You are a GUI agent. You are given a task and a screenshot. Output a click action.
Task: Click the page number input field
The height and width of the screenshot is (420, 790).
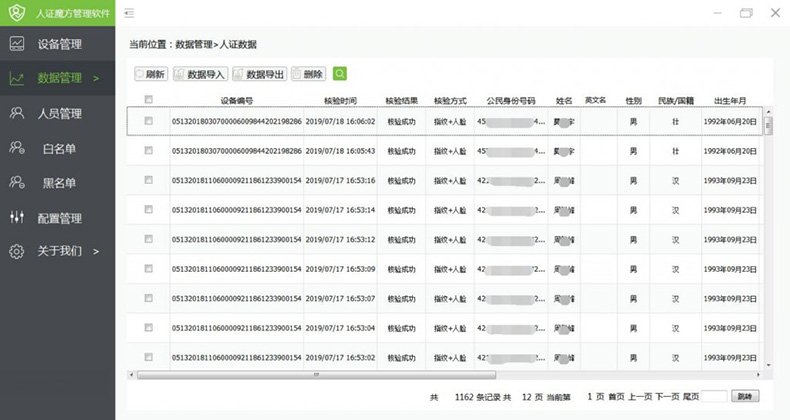pos(714,397)
